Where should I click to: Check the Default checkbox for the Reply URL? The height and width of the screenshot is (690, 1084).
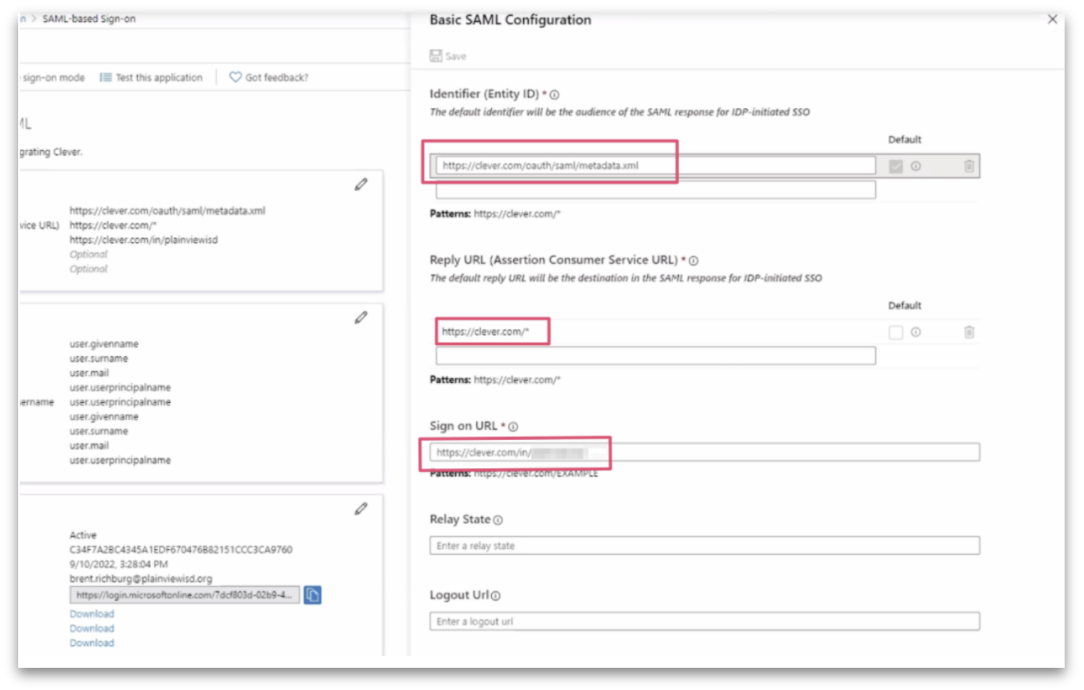tap(894, 331)
